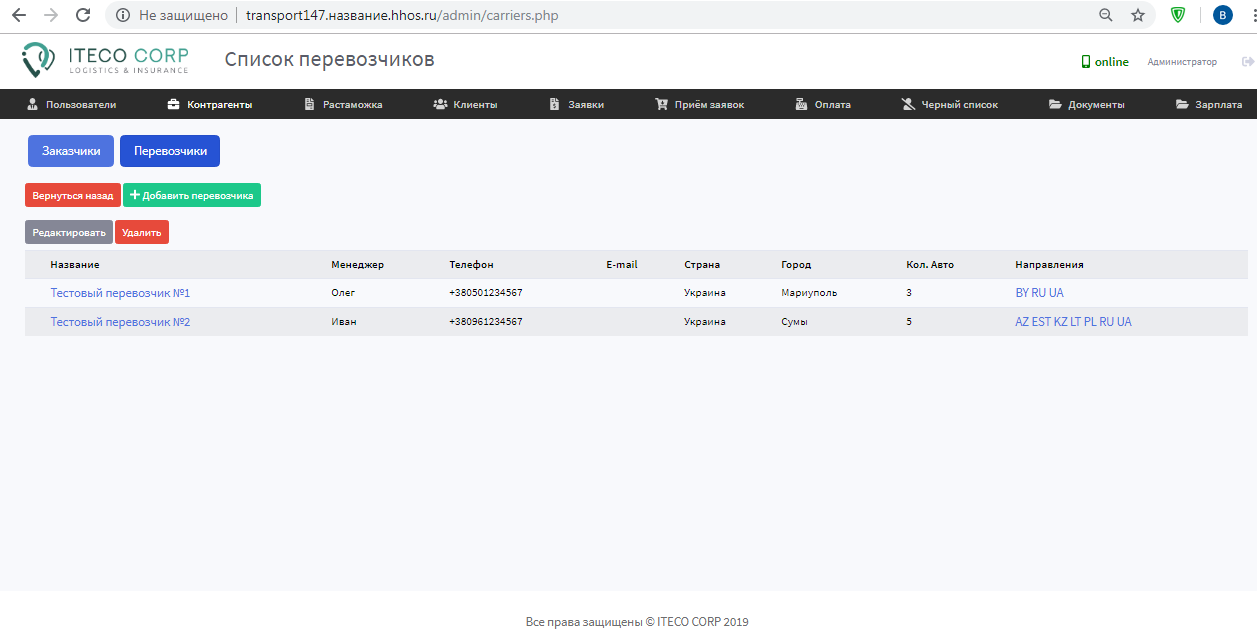This screenshot has width=1257, height=636.
Task: Open the Оплата menu
Action: [823, 104]
